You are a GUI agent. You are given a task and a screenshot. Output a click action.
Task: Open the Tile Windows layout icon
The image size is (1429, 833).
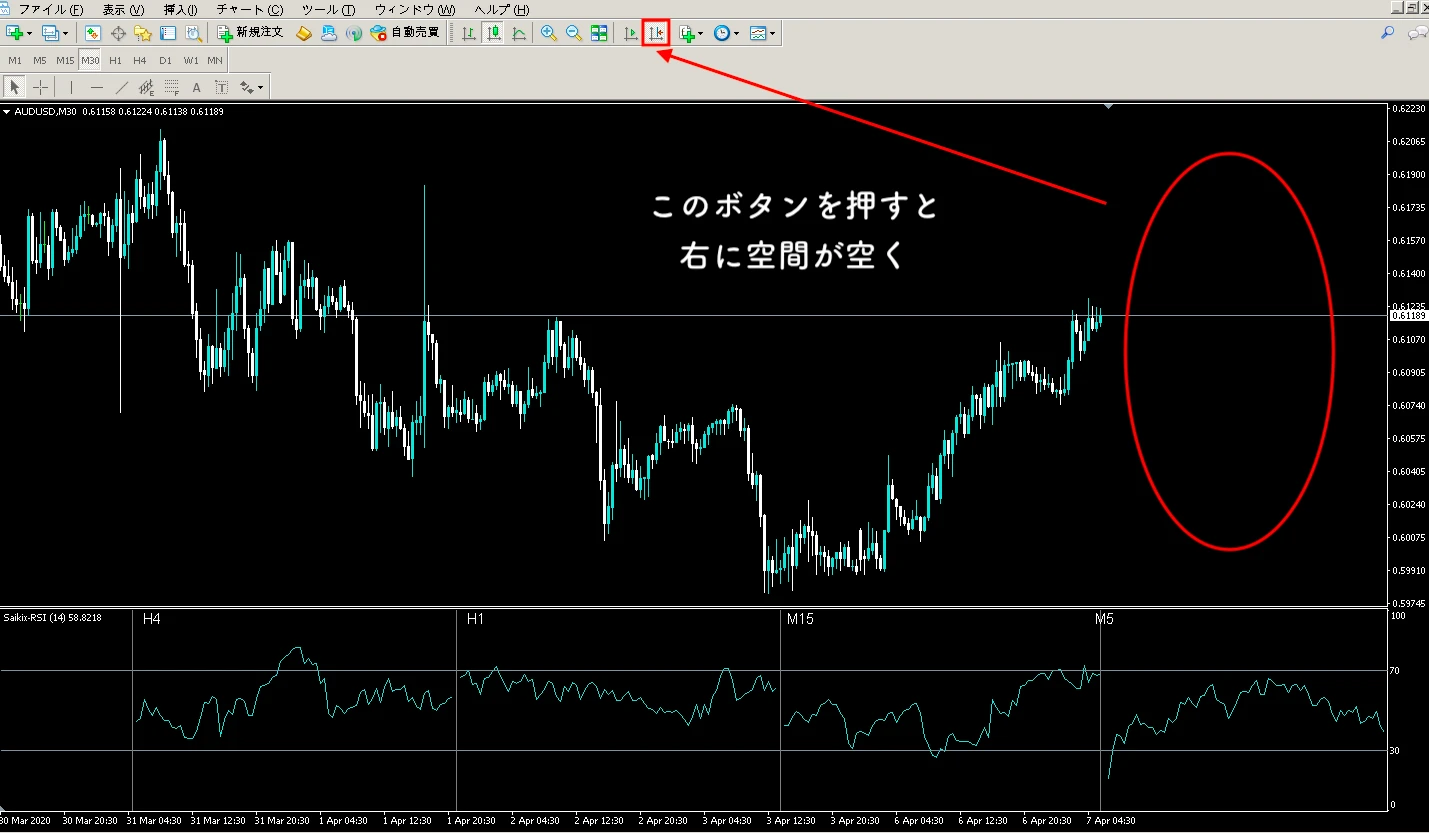pos(599,33)
